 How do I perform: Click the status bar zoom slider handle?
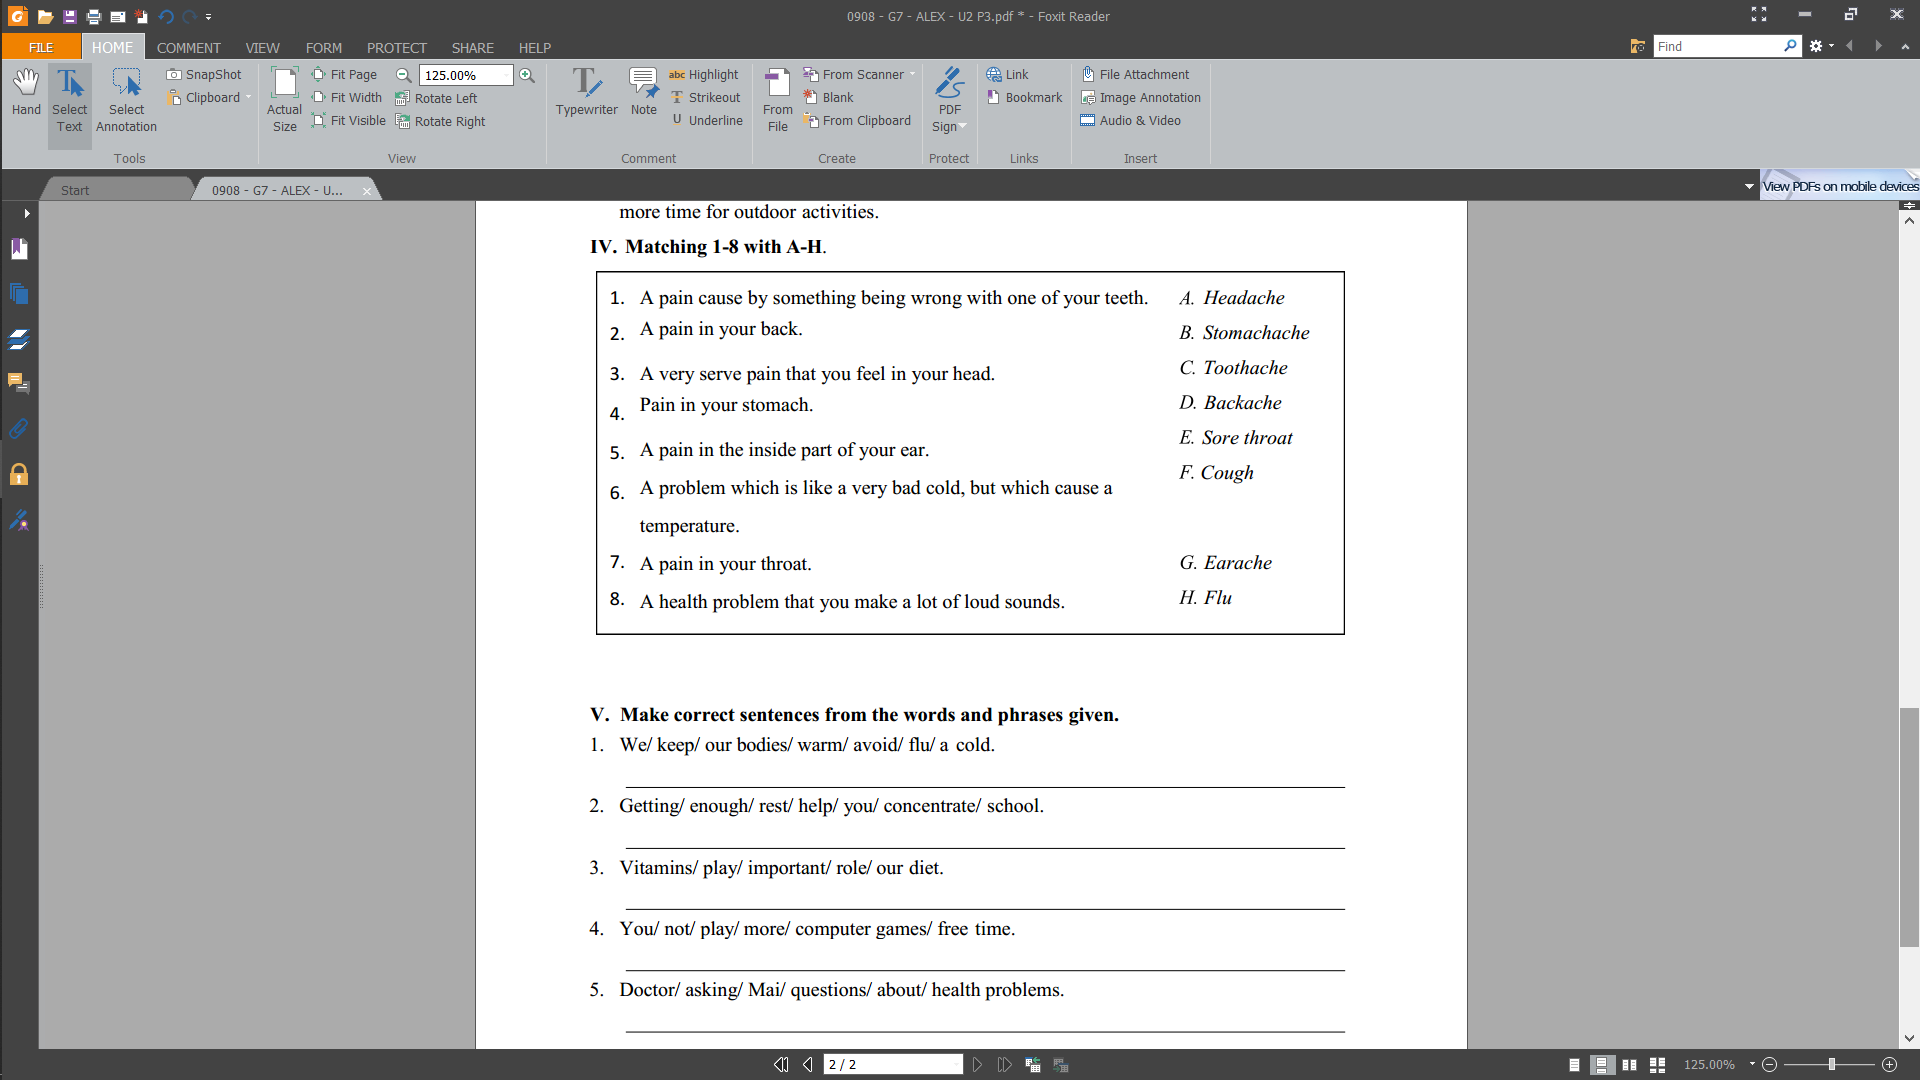click(1832, 1065)
